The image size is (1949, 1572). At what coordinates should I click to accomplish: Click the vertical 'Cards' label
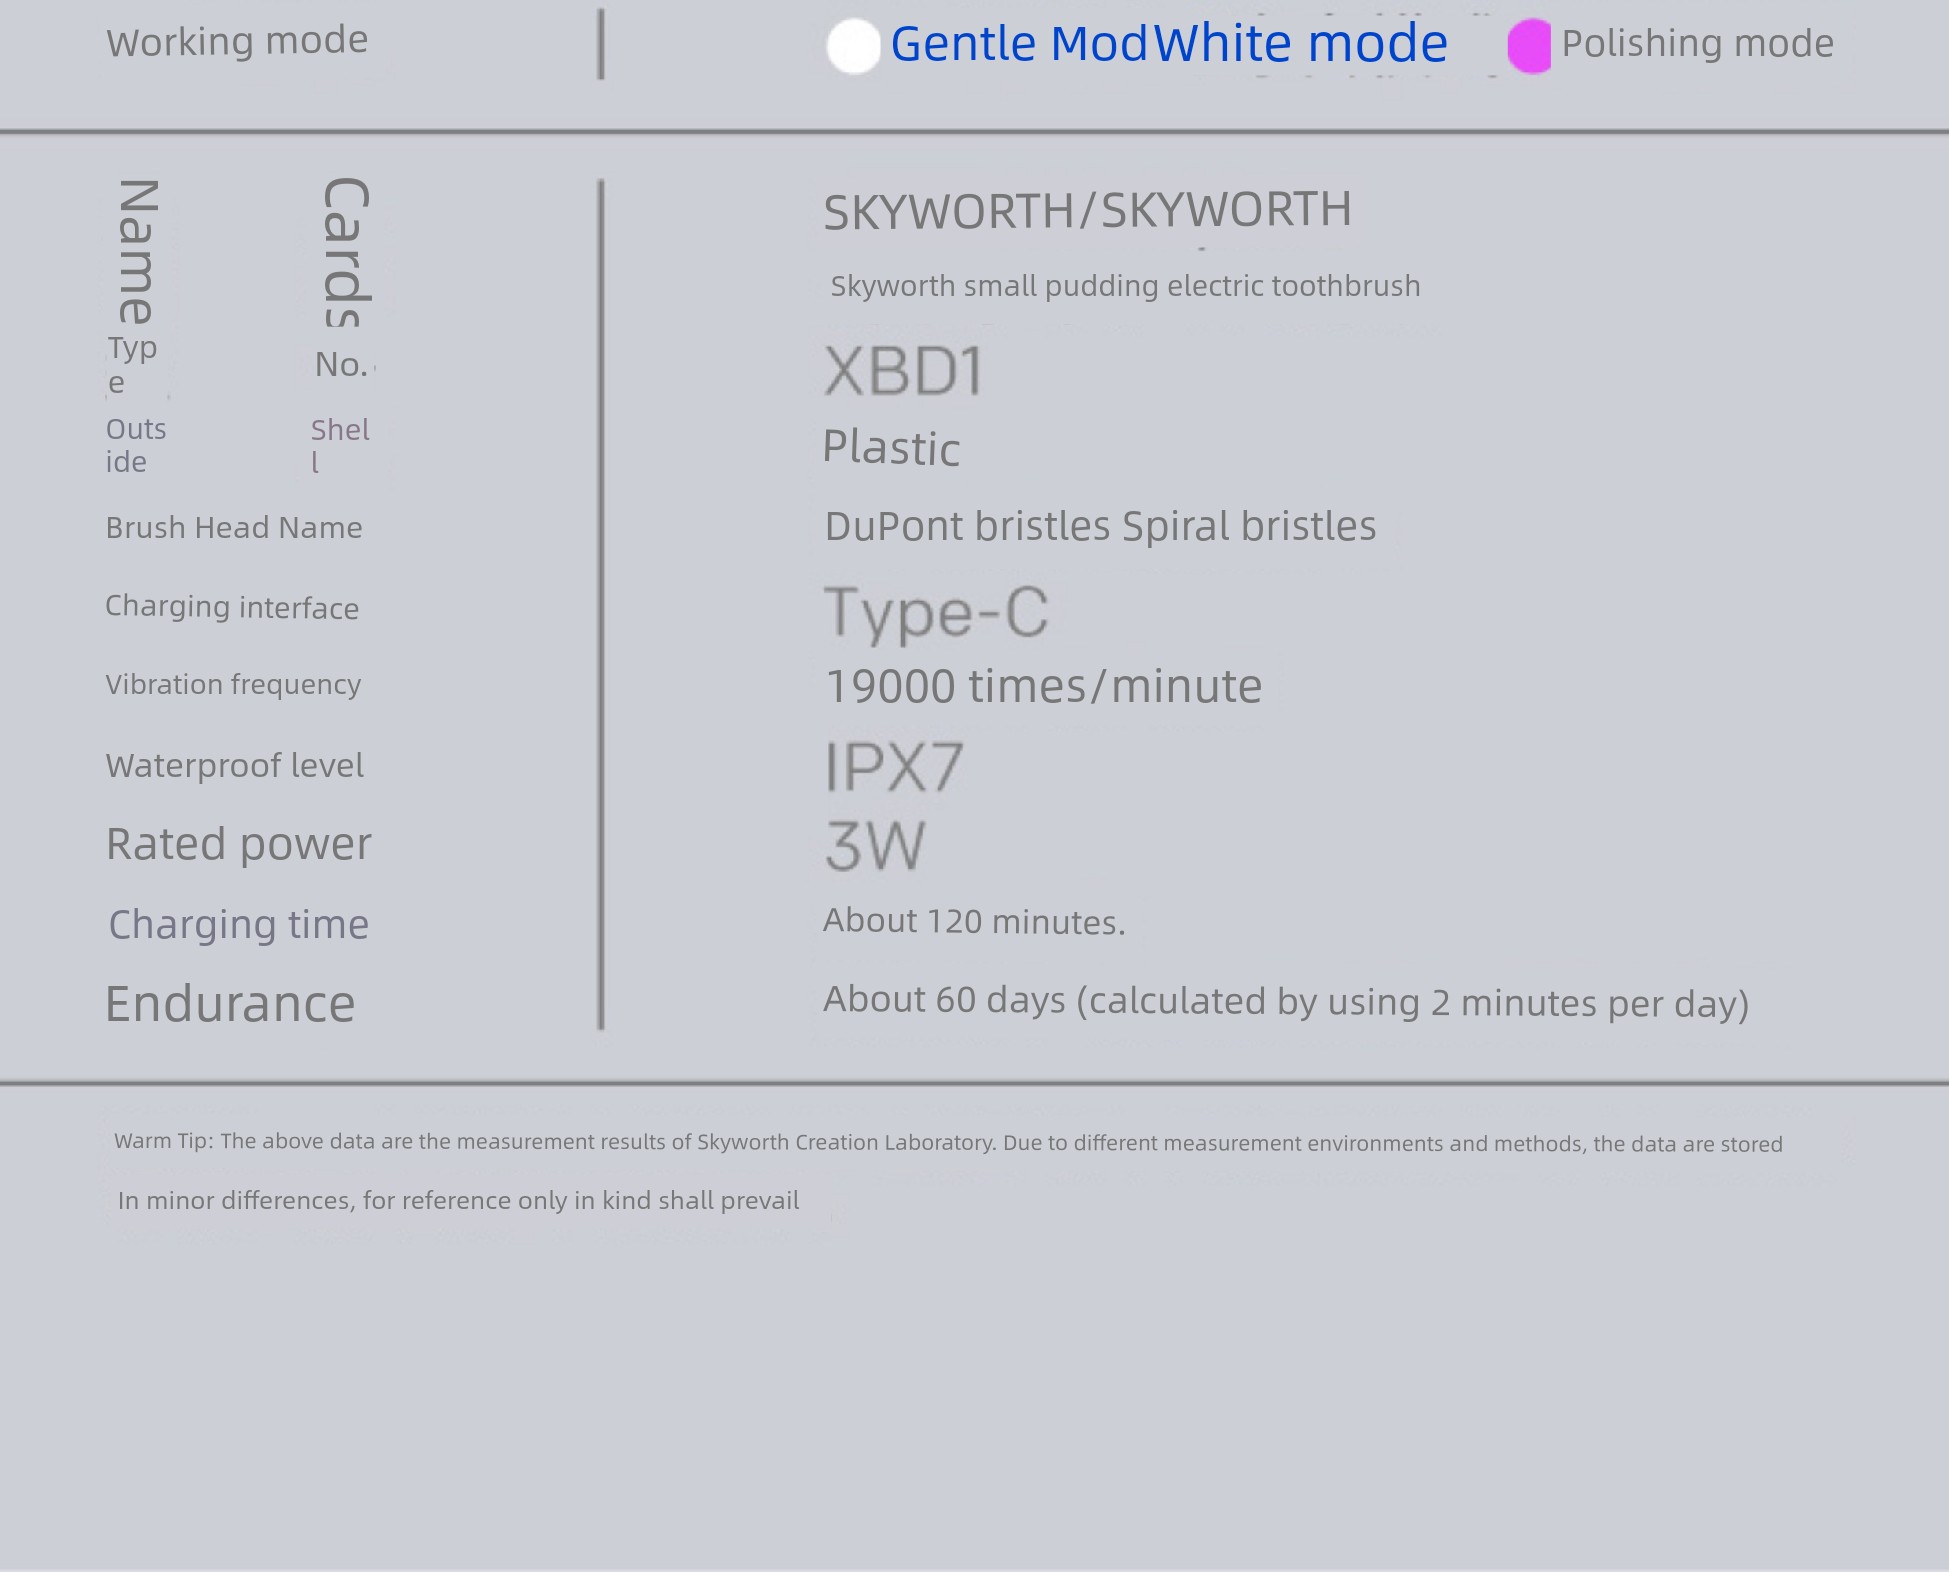coord(346,252)
